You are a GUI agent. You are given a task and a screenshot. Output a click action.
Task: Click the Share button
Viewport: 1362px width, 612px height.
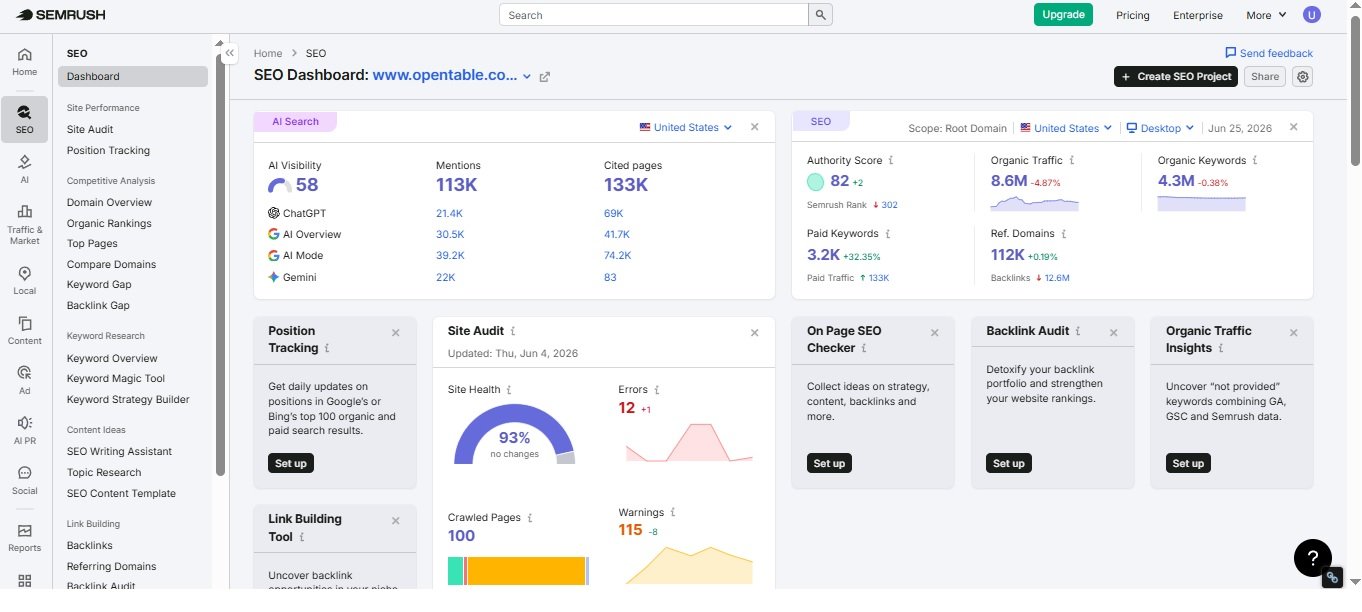(x=1265, y=76)
